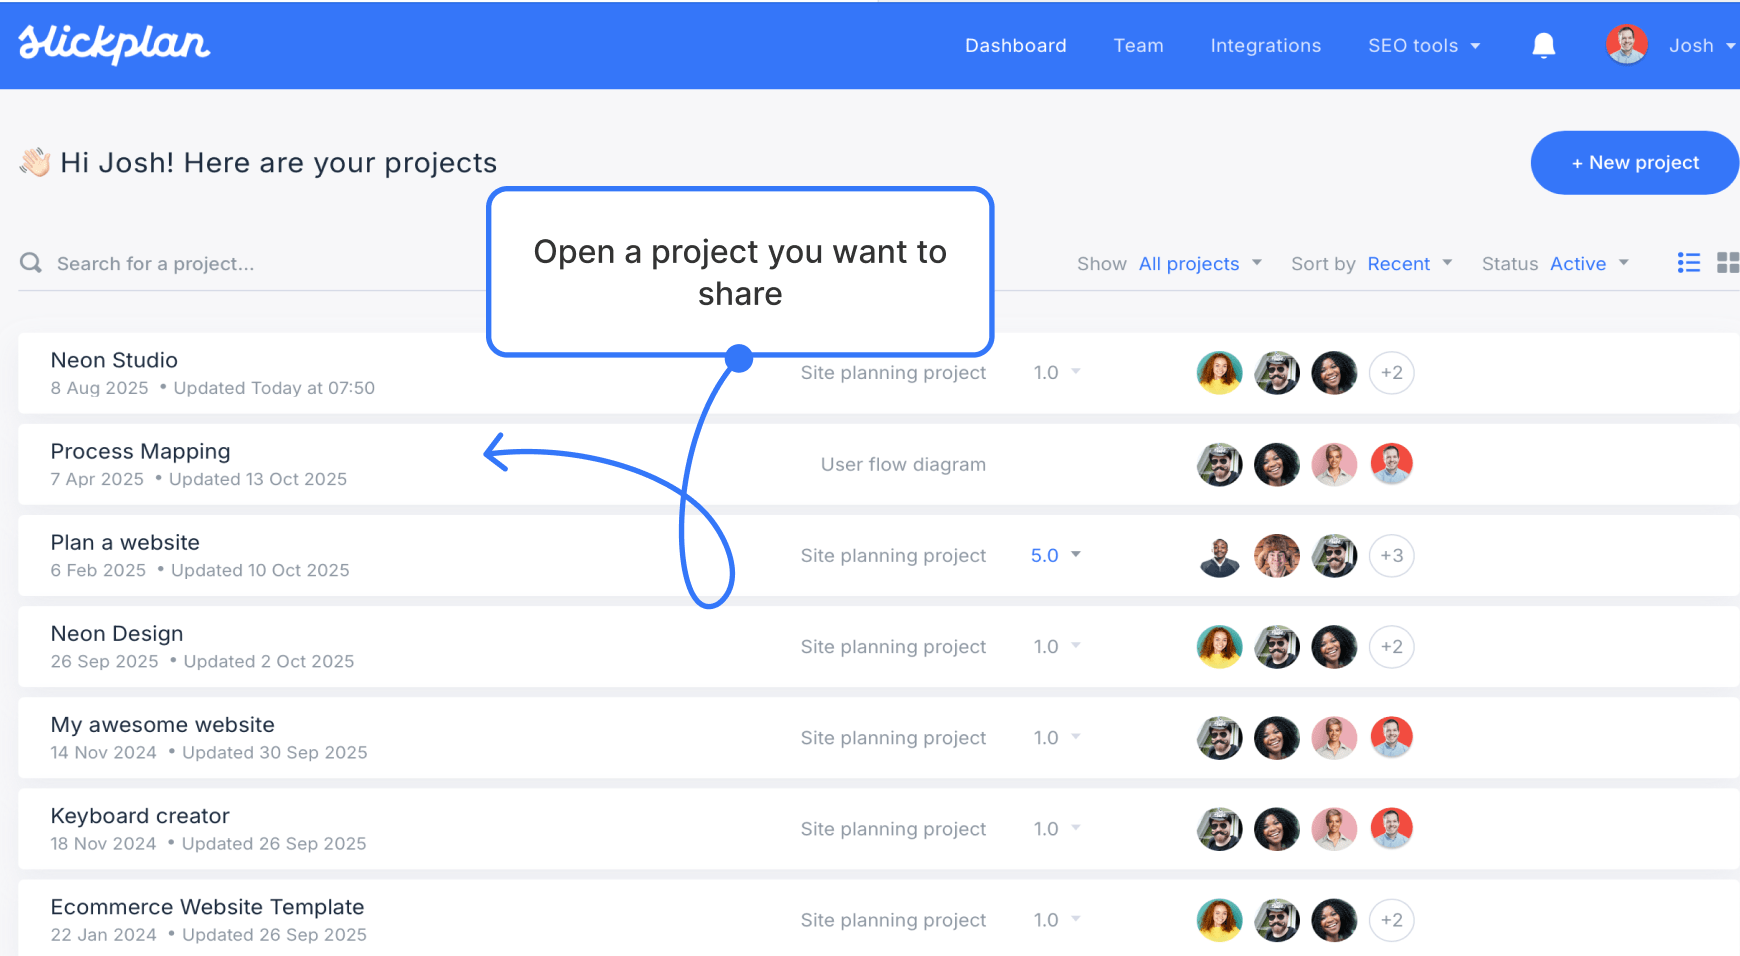1740x956 pixels.
Task: Open the Integrations page
Action: tap(1265, 45)
